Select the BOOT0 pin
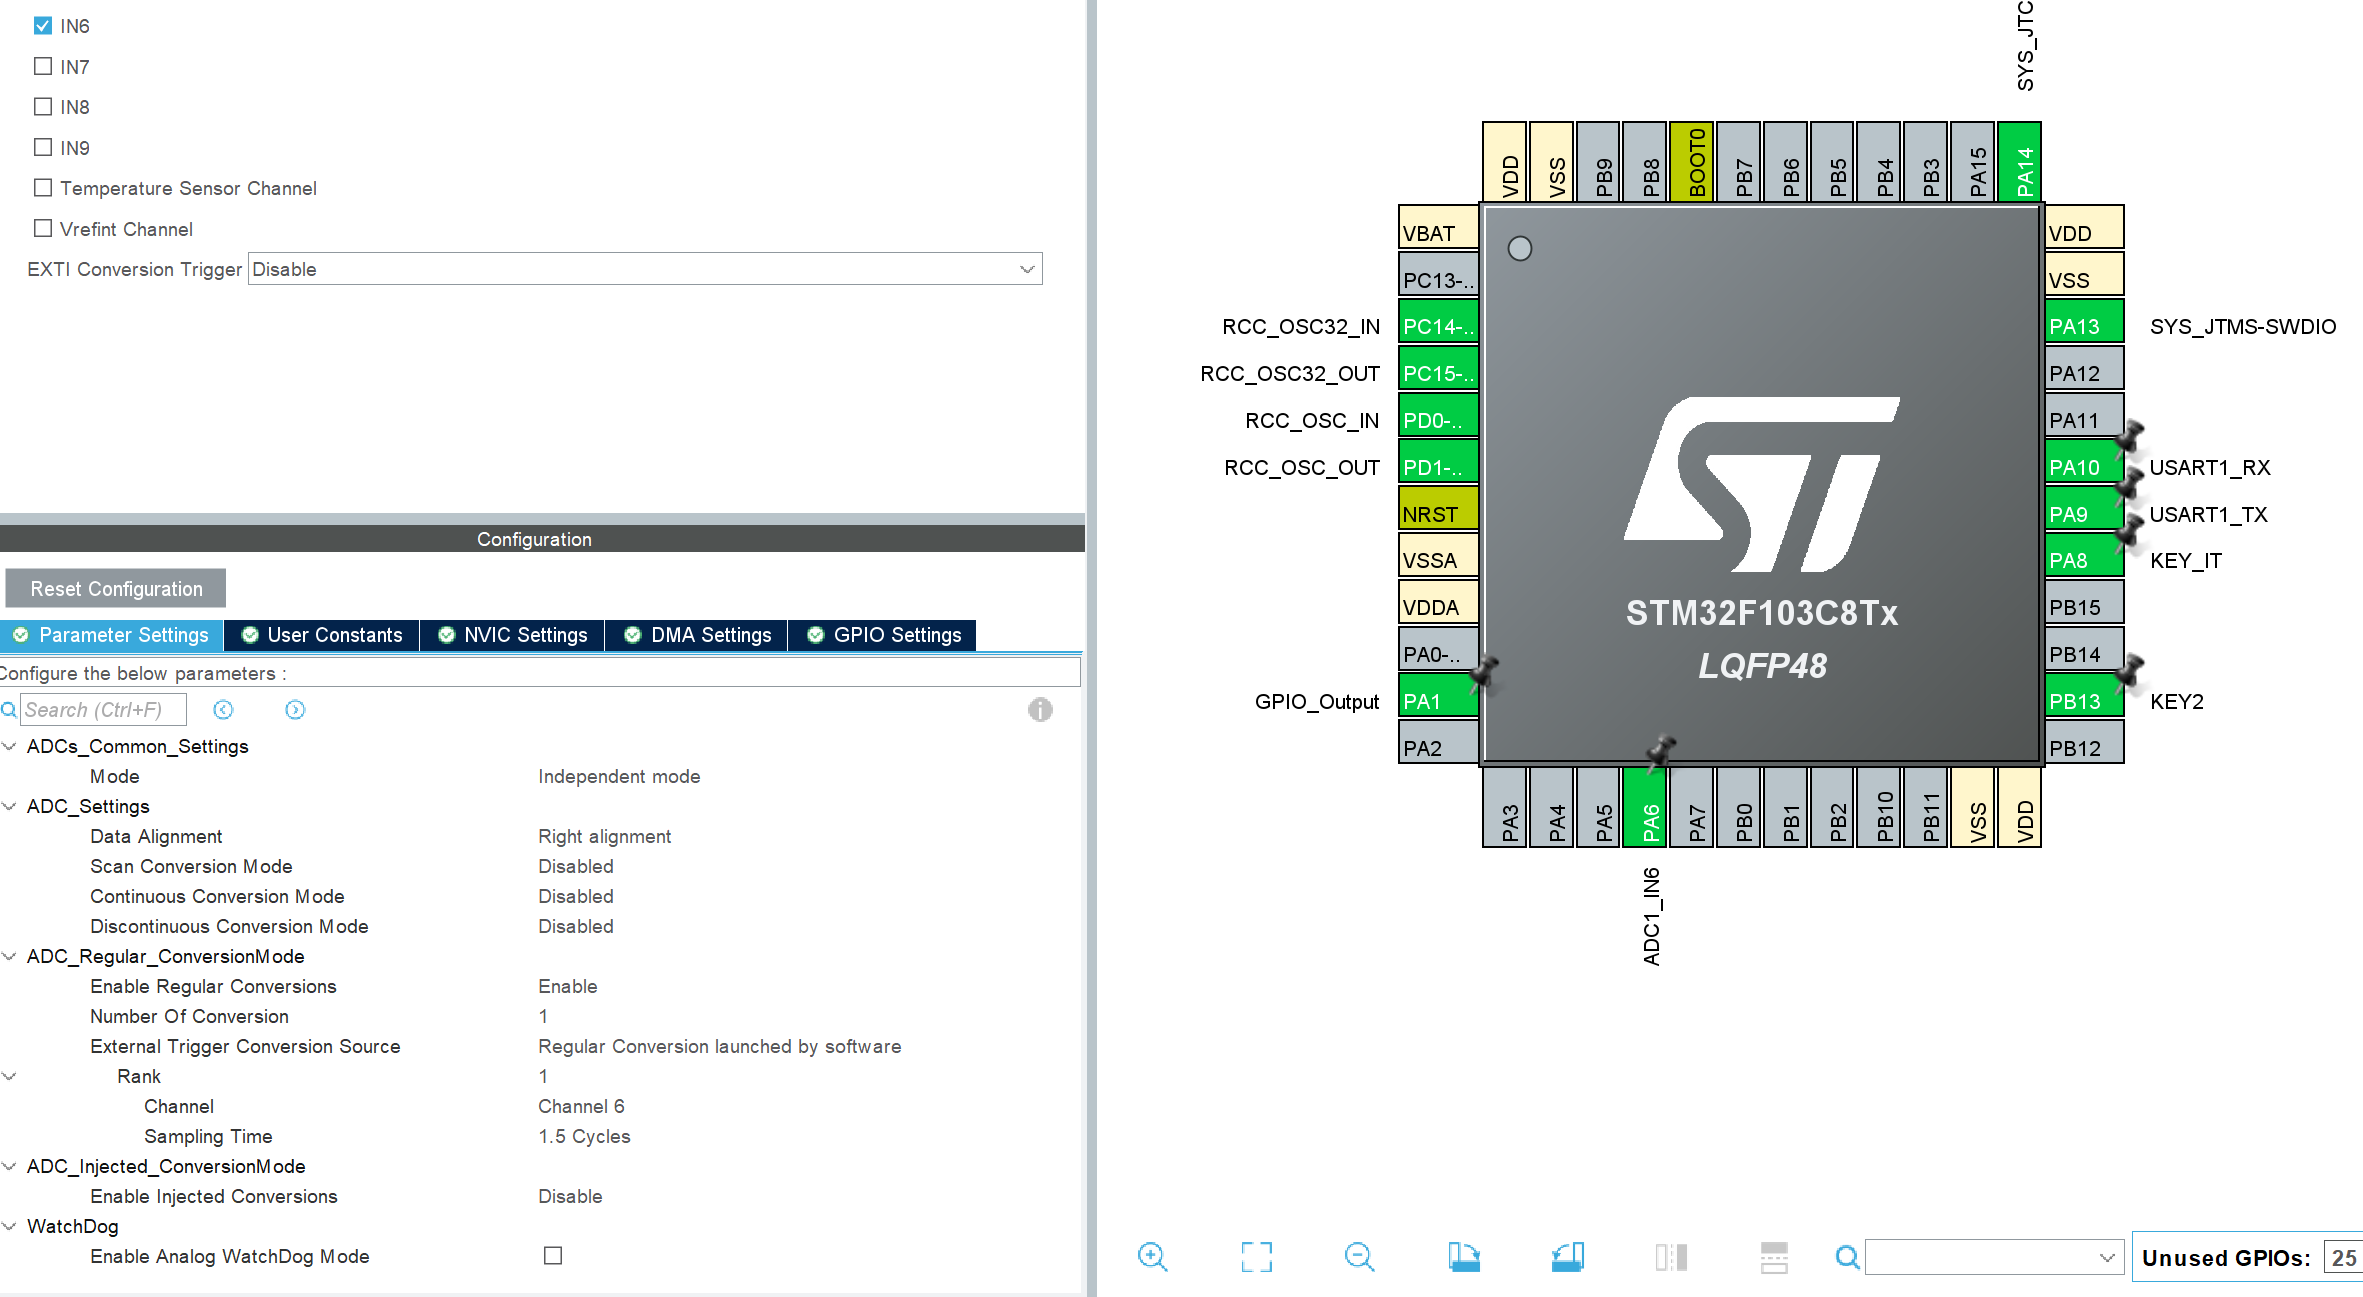2363x1297 pixels. [1692, 162]
